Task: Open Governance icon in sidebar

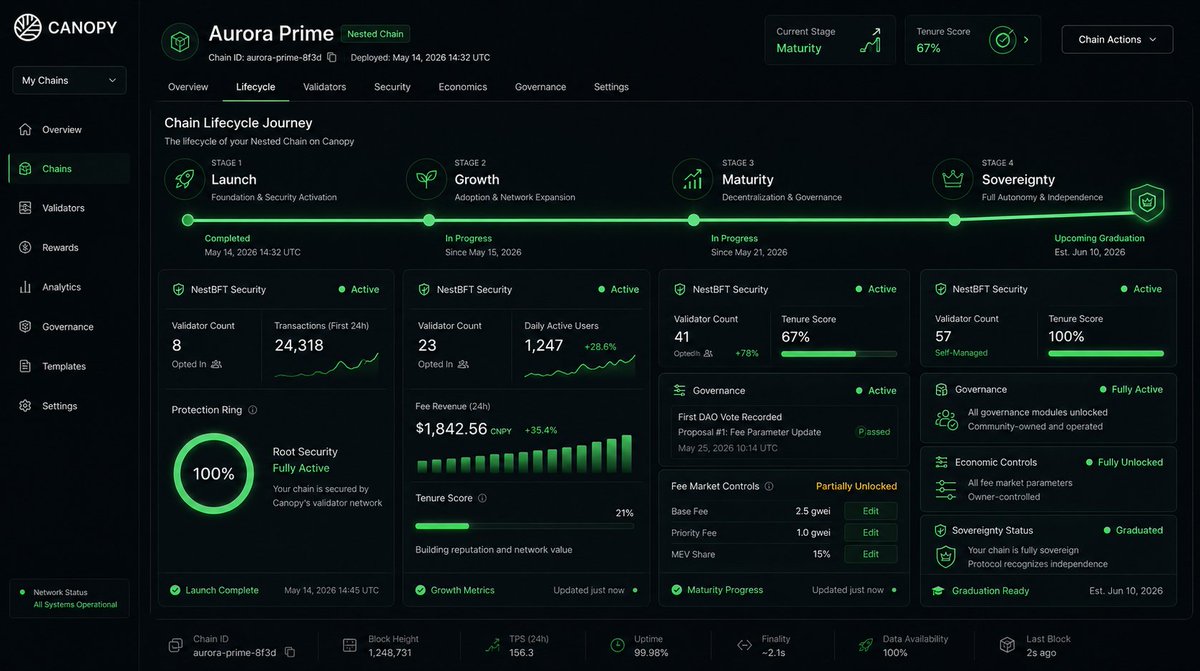Action: pyautogui.click(x=25, y=327)
